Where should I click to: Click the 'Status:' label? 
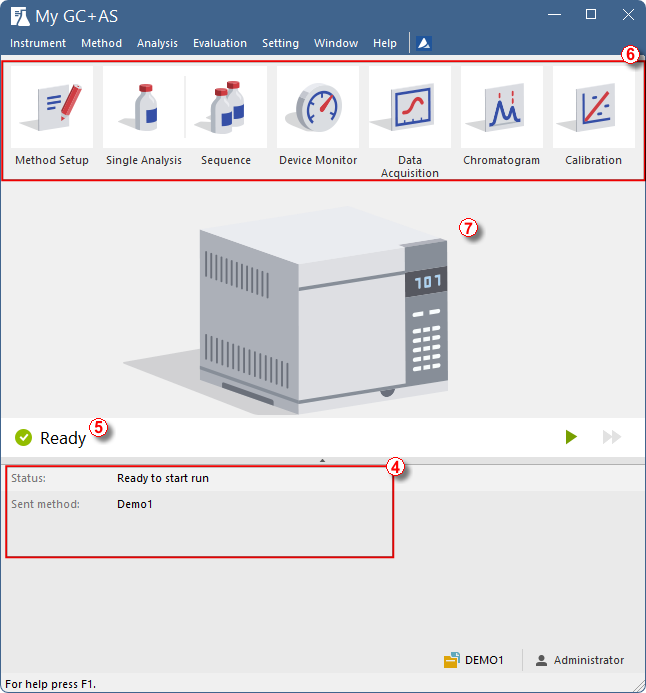pyautogui.click(x=28, y=478)
